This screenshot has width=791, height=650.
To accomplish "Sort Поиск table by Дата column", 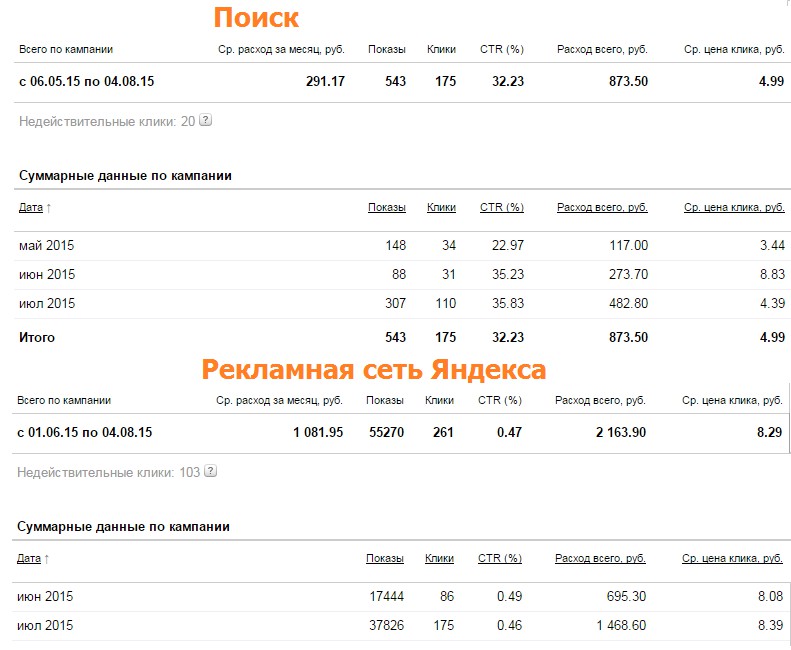I will (31, 207).
